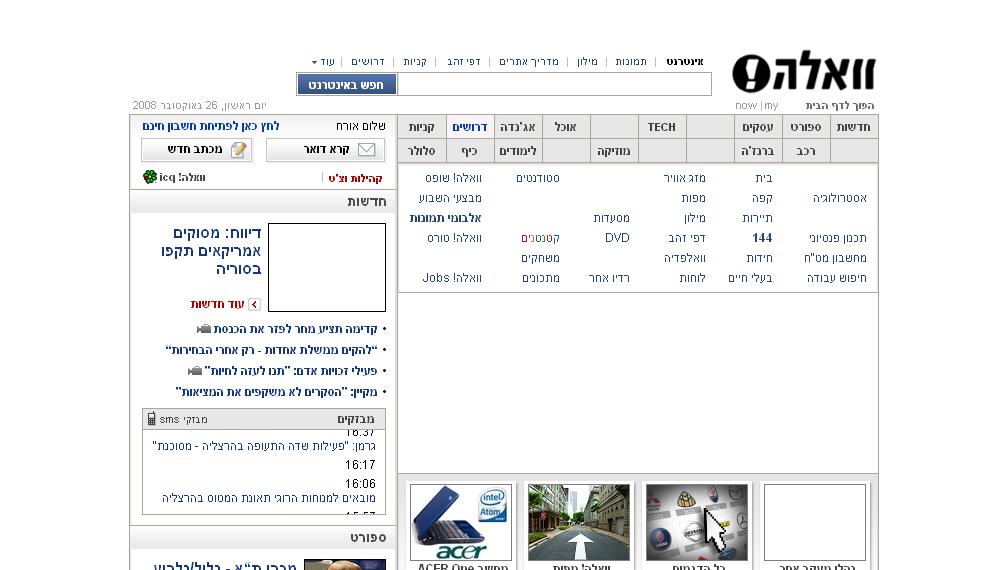Open the וואלפדיה link
This screenshot has height=570, width=1007.
685,258
